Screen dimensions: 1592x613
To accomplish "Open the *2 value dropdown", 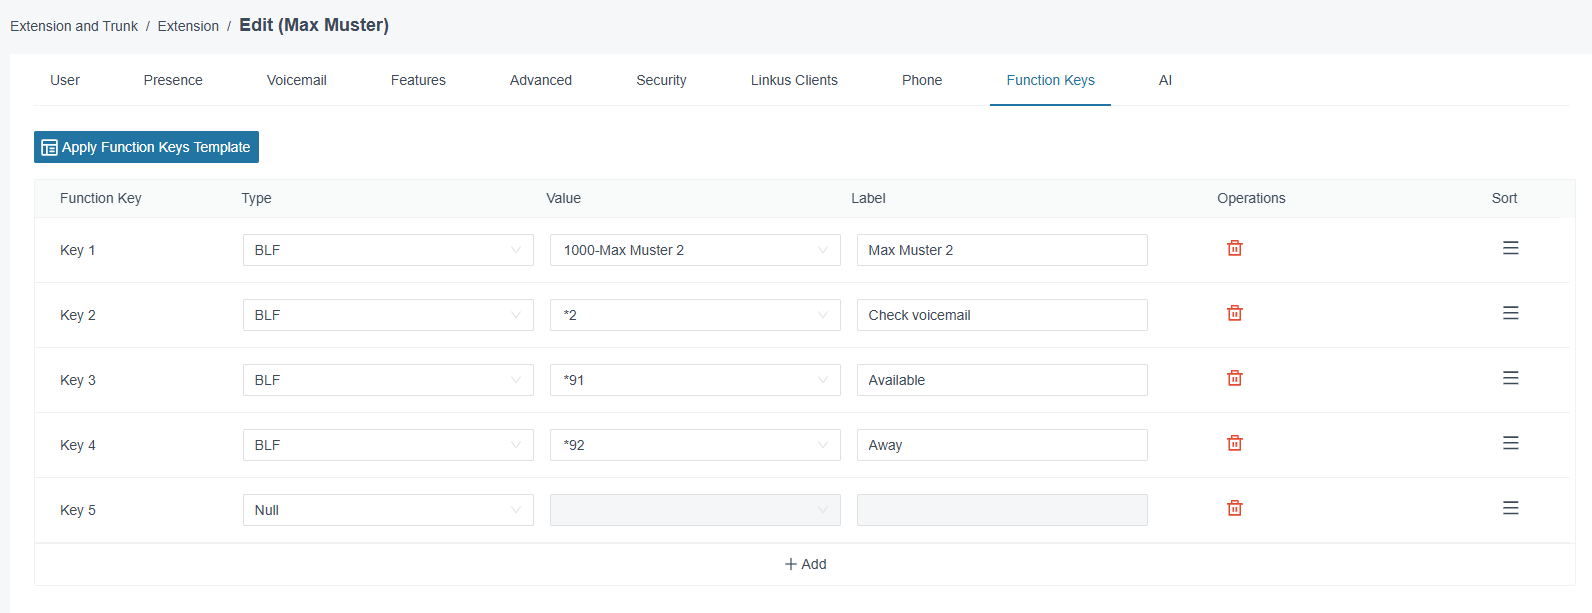I will click(695, 315).
